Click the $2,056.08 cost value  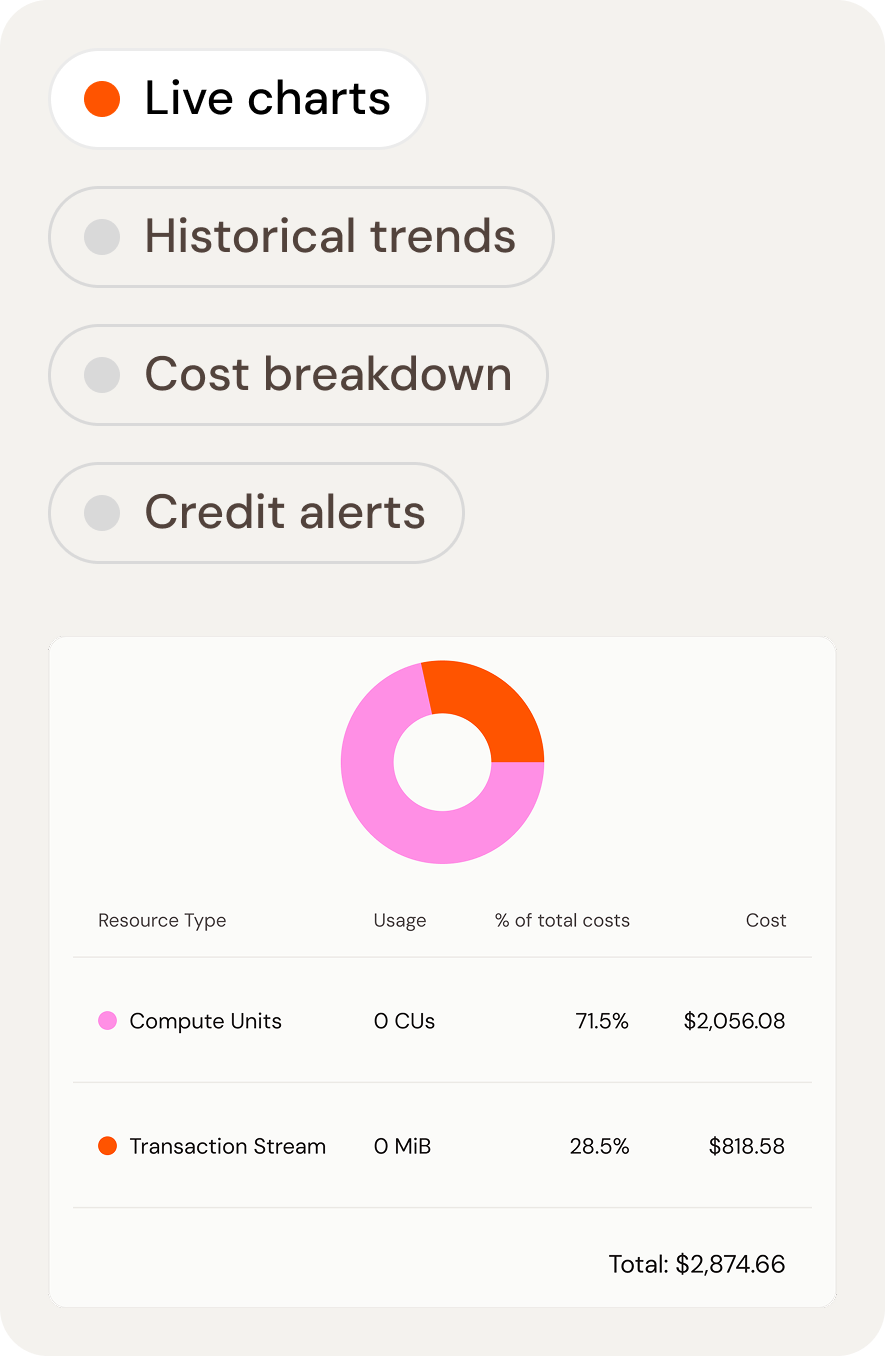tap(734, 1021)
